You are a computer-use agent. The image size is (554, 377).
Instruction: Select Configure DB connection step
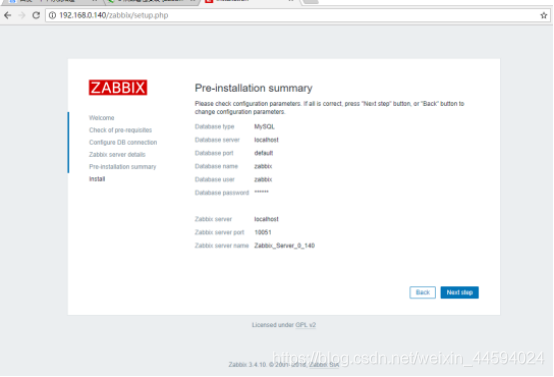coord(123,142)
